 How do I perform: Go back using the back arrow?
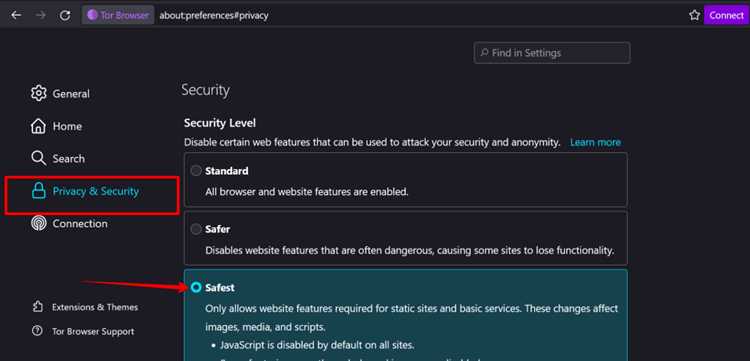coord(16,15)
